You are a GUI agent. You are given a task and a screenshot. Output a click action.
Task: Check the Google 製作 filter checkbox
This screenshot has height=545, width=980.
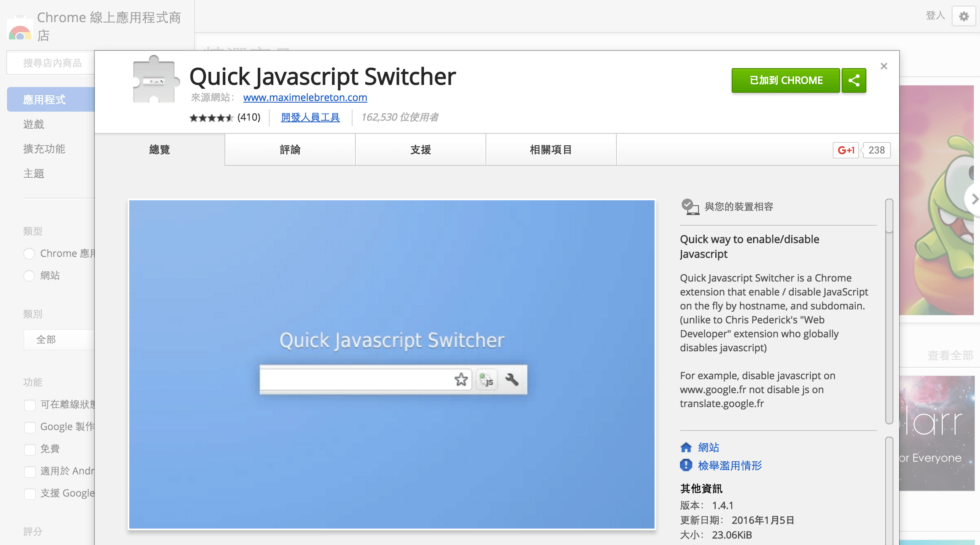click(30, 427)
